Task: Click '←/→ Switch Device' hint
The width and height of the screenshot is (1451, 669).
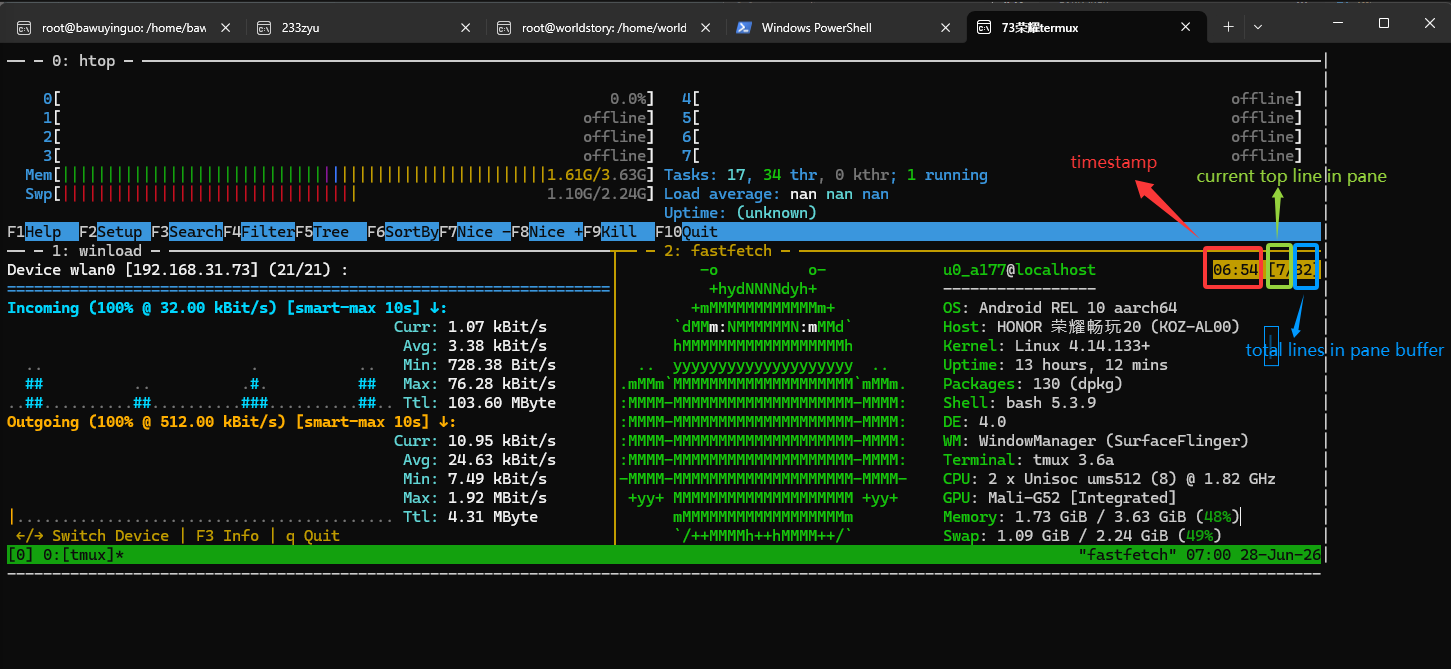Action: pos(92,536)
